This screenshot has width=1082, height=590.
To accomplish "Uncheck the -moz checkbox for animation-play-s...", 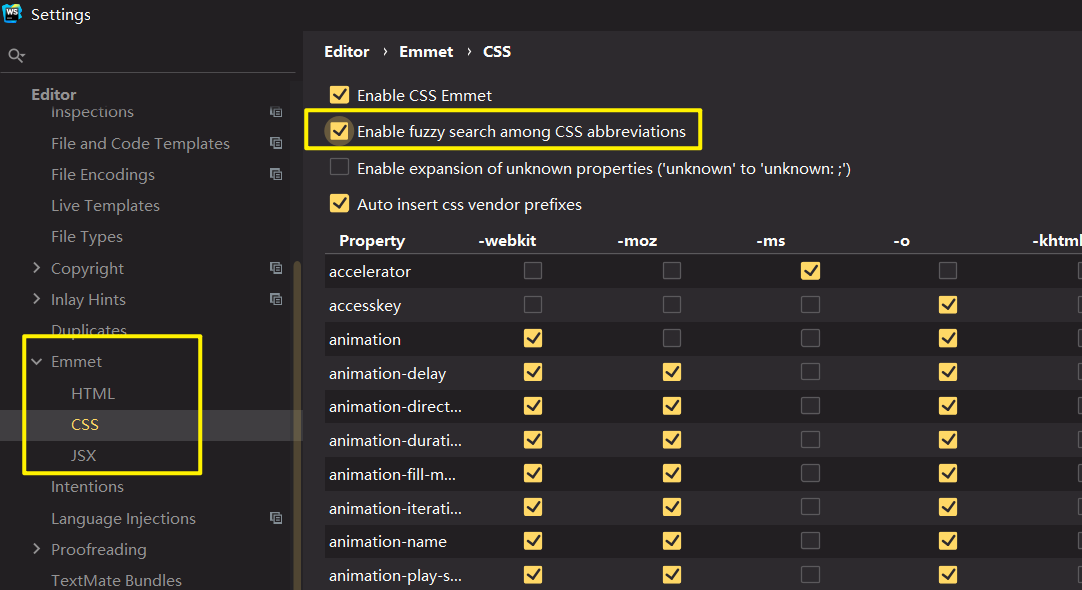I will click(x=671, y=574).
